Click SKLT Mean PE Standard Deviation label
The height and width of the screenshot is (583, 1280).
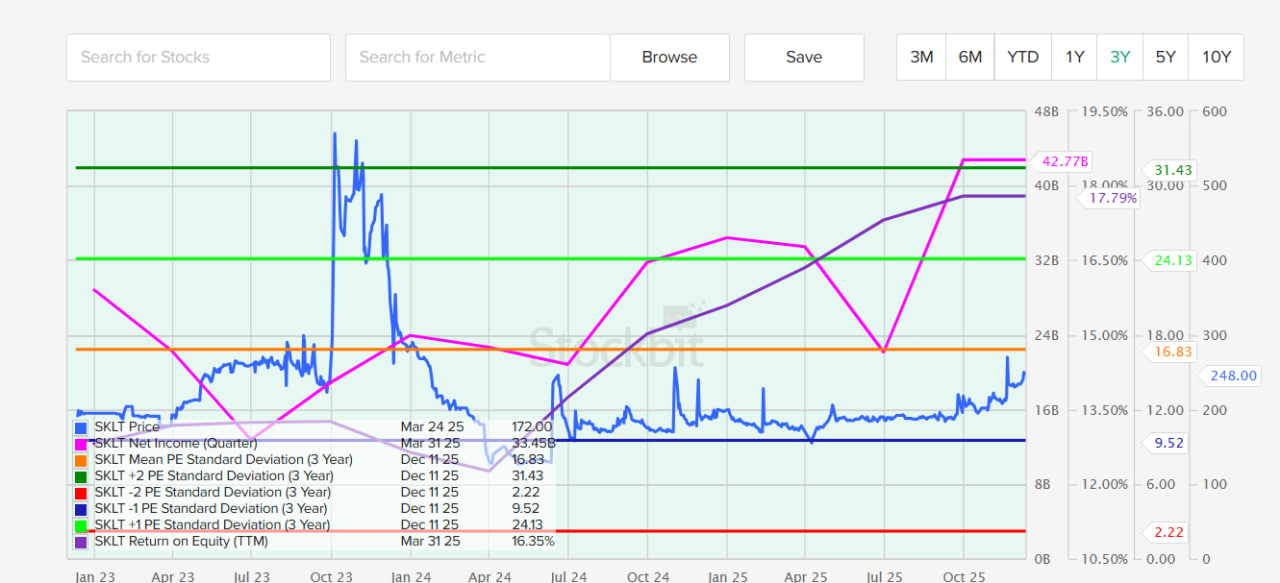click(x=223, y=460)
